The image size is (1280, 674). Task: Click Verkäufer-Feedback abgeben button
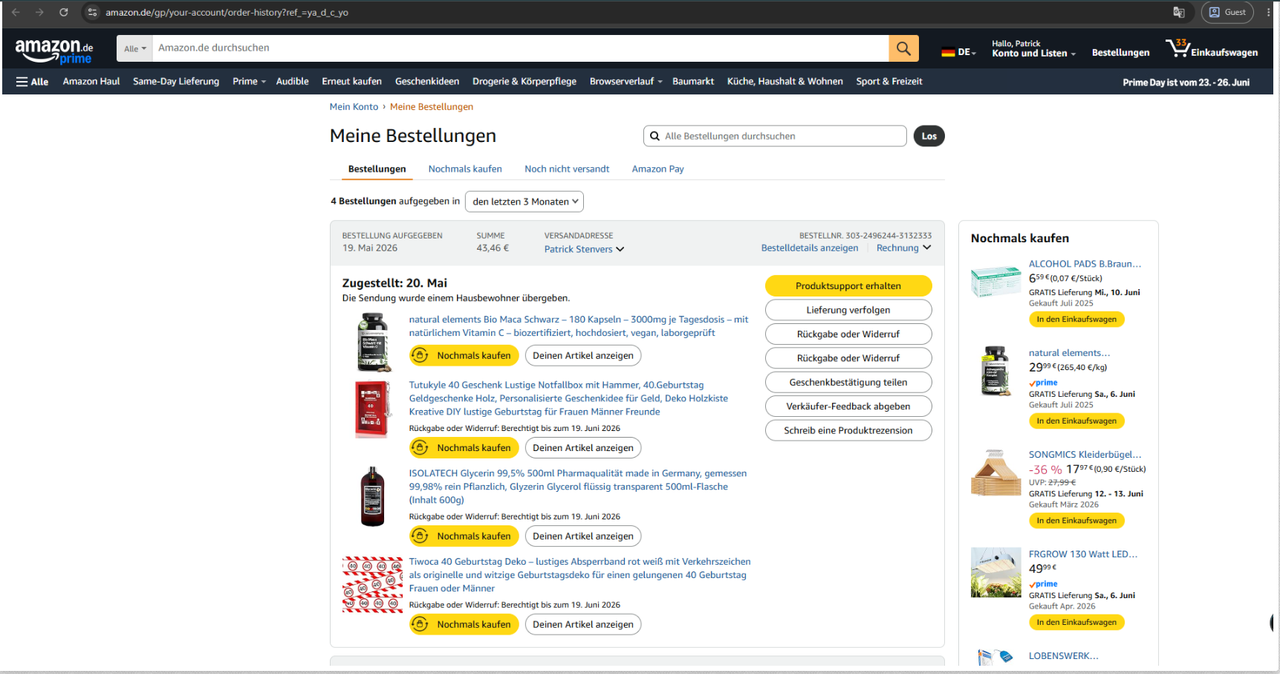point(848,406)
